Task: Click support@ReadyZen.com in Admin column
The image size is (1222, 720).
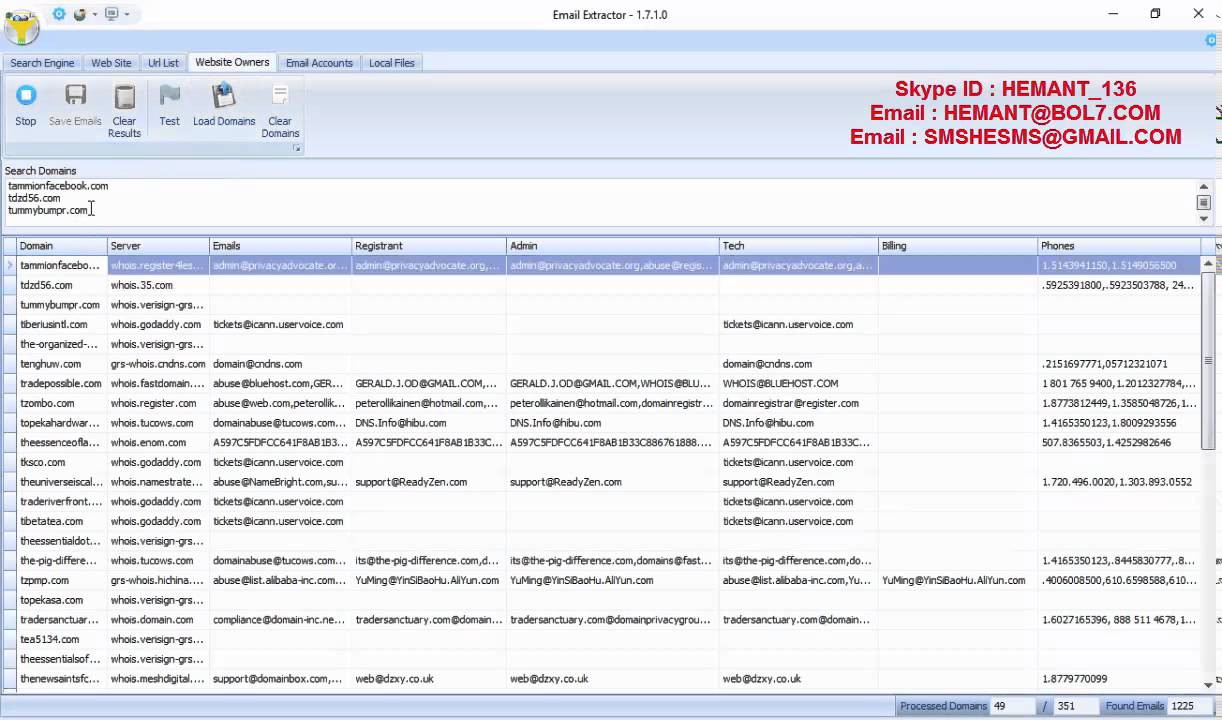Action: [x=613, y=482]
